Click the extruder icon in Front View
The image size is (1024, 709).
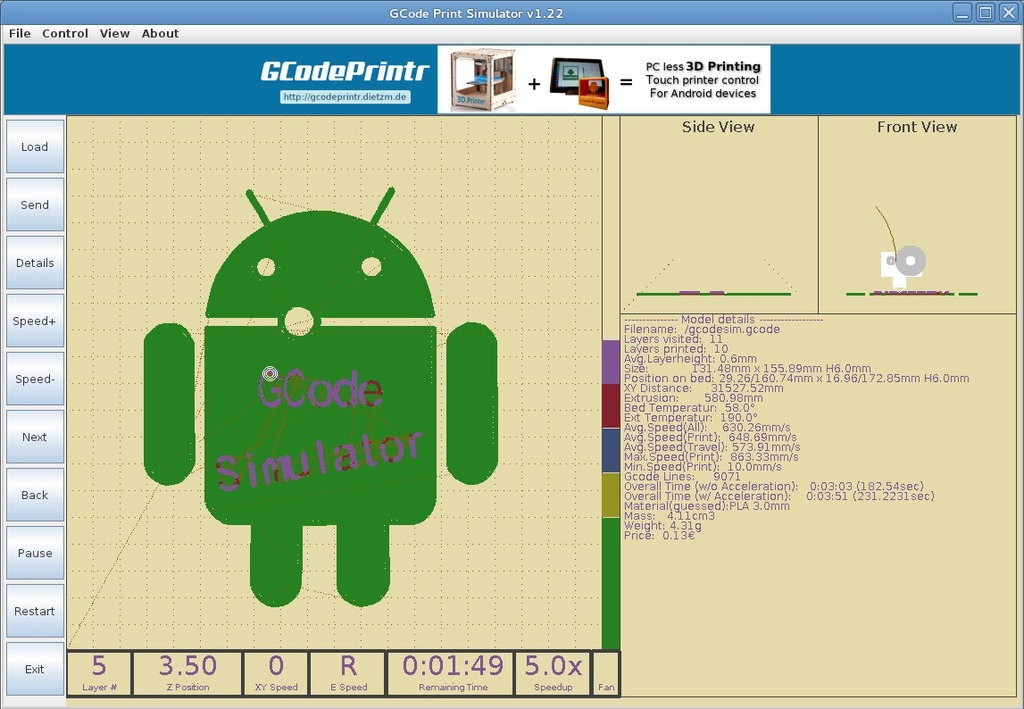tap(903, 266)
